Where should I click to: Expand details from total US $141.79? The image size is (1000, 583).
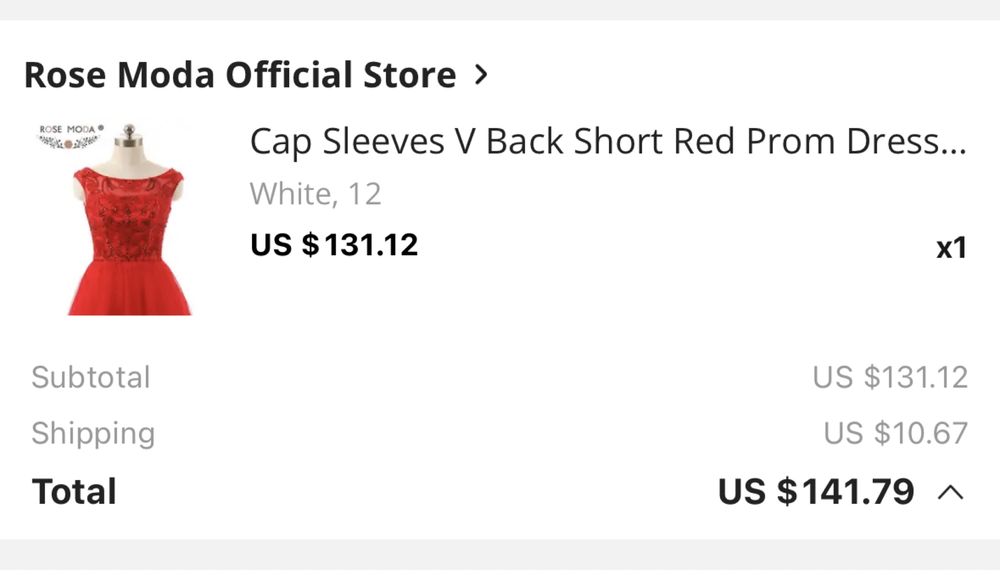pos(815,492)
